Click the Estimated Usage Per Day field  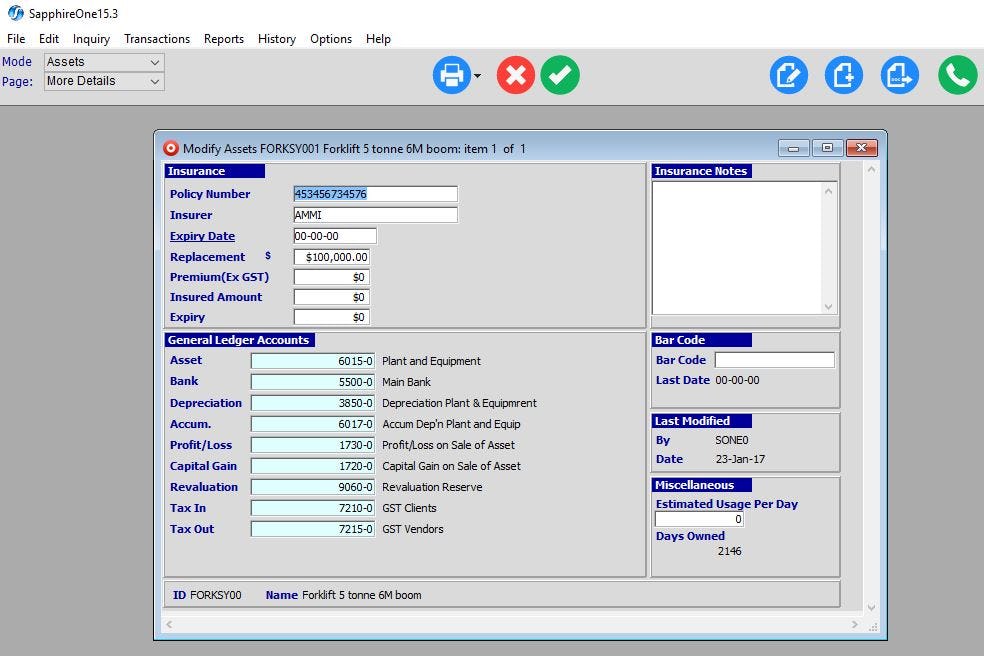(699, 519)
